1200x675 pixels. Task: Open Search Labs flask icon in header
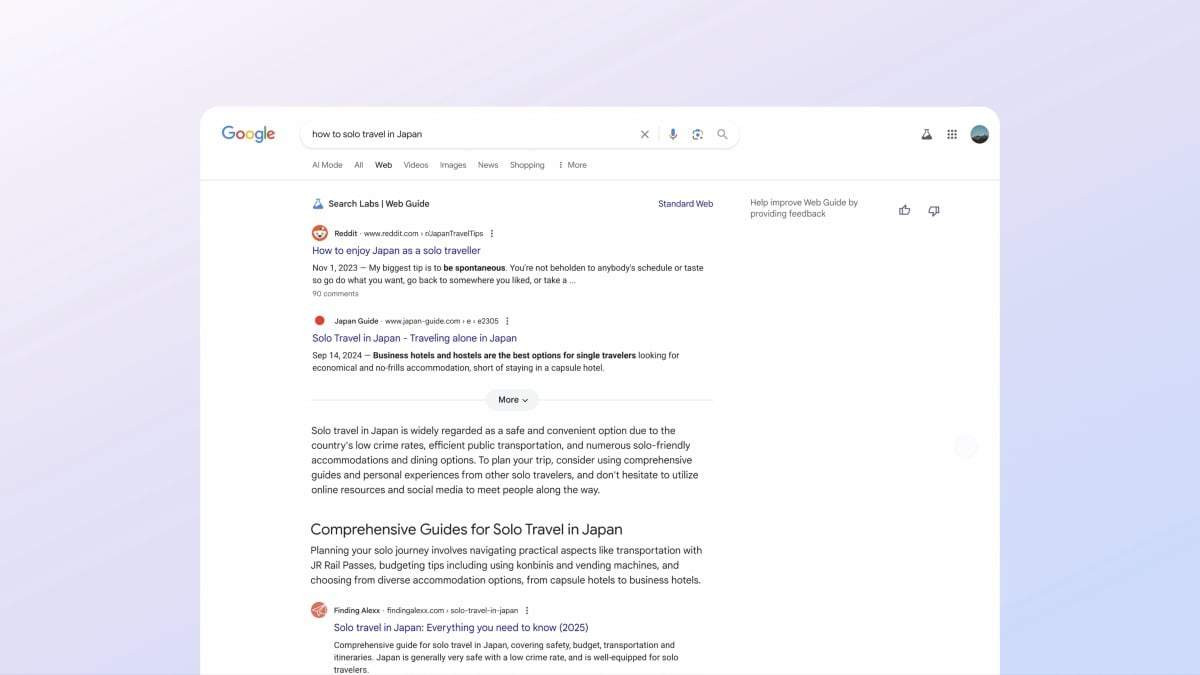[x=927, y=134]
